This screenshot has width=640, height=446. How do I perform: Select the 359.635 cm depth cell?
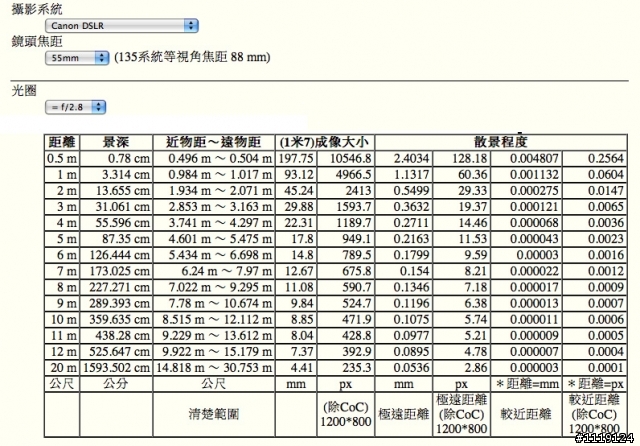[116, 320]
